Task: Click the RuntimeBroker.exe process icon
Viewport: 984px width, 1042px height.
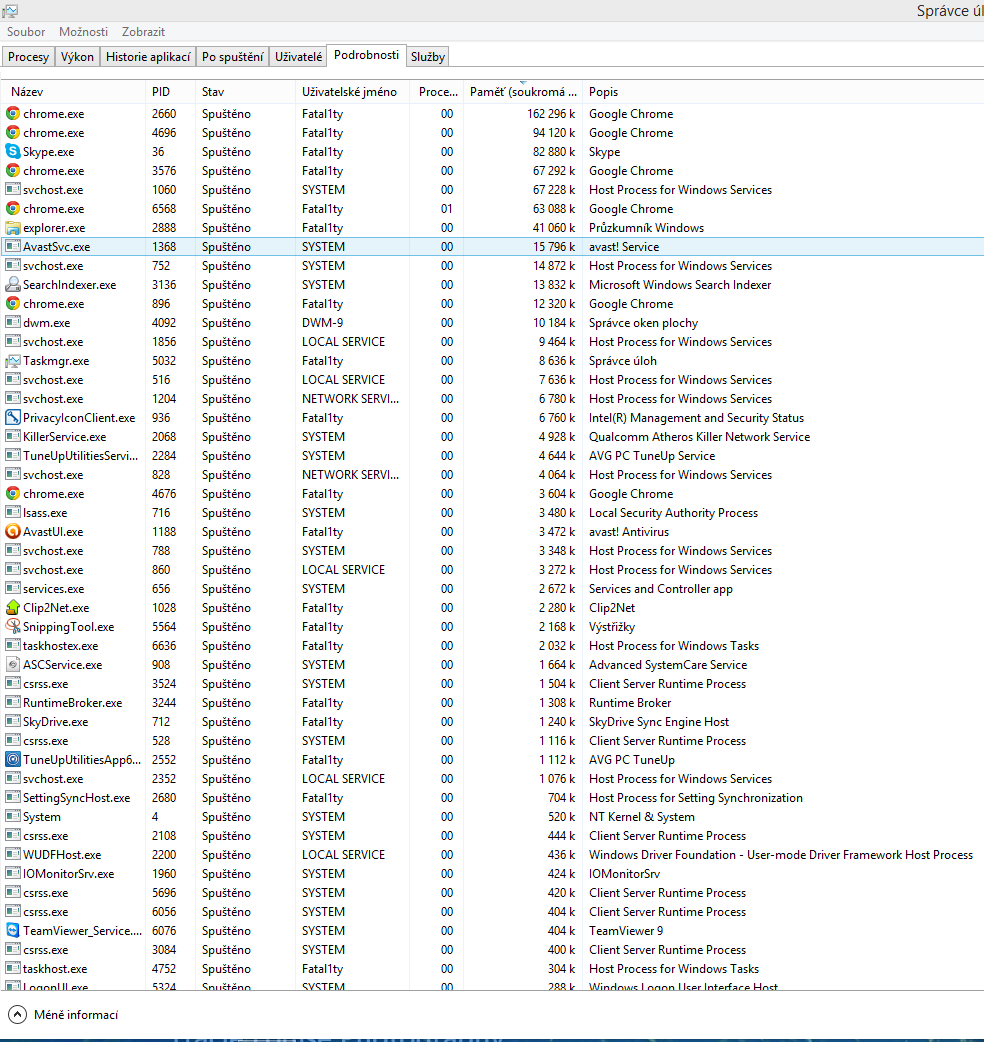Action: 13,702
